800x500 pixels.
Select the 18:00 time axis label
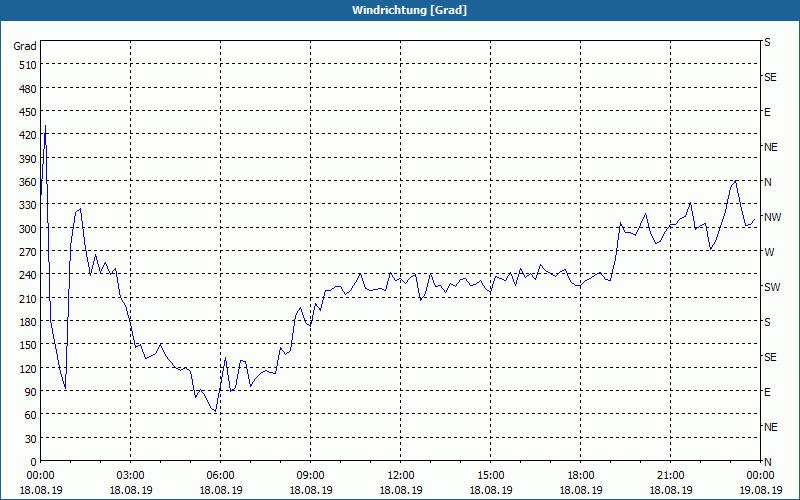(581, 476)
